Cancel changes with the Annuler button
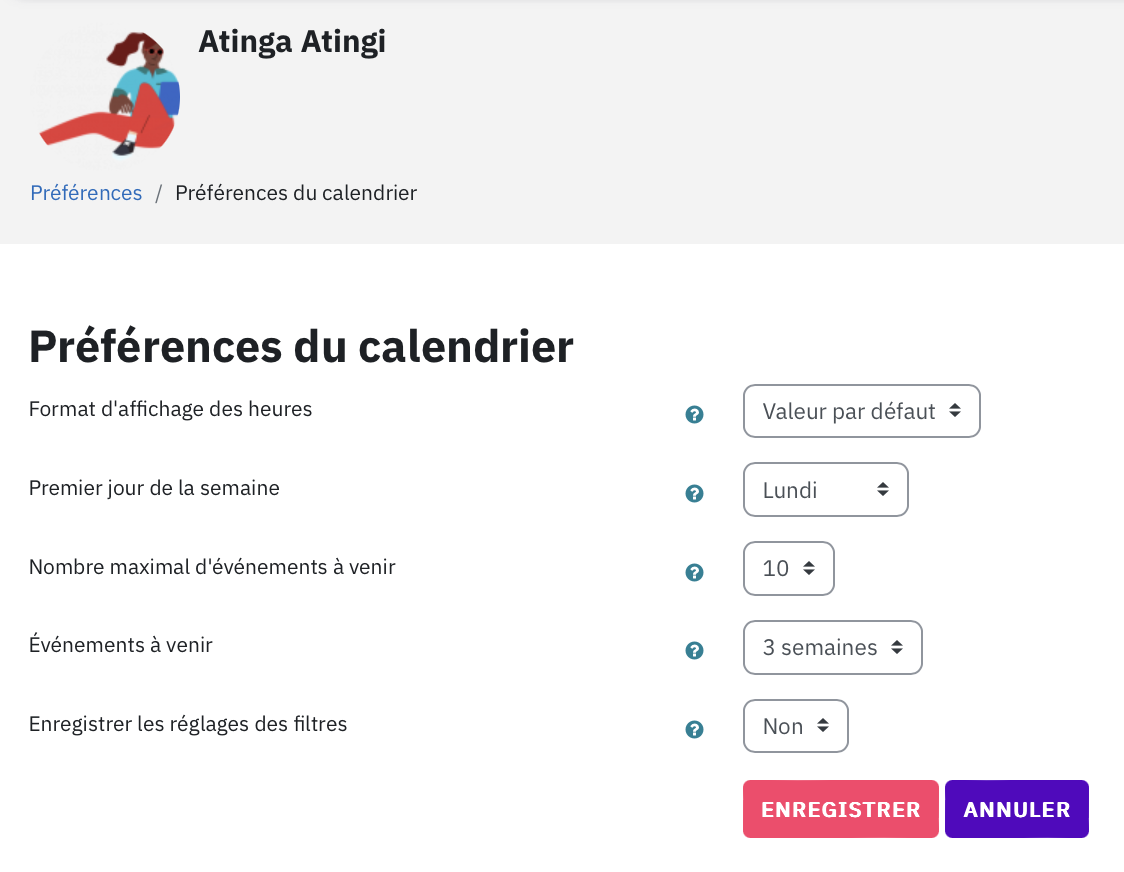The width and height of the screenshot is (1124, 872). 1016,809
